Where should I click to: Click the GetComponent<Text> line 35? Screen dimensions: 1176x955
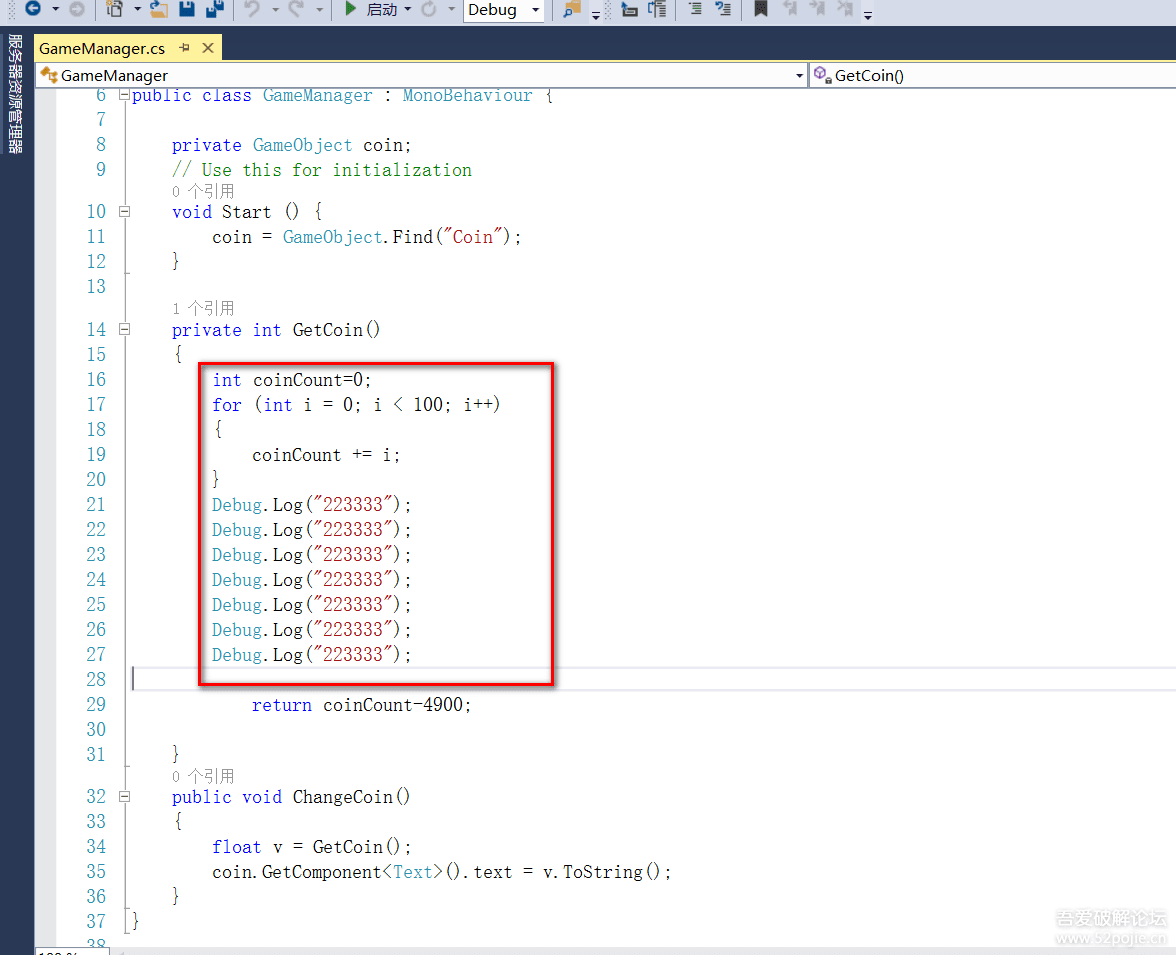point(442,872)
